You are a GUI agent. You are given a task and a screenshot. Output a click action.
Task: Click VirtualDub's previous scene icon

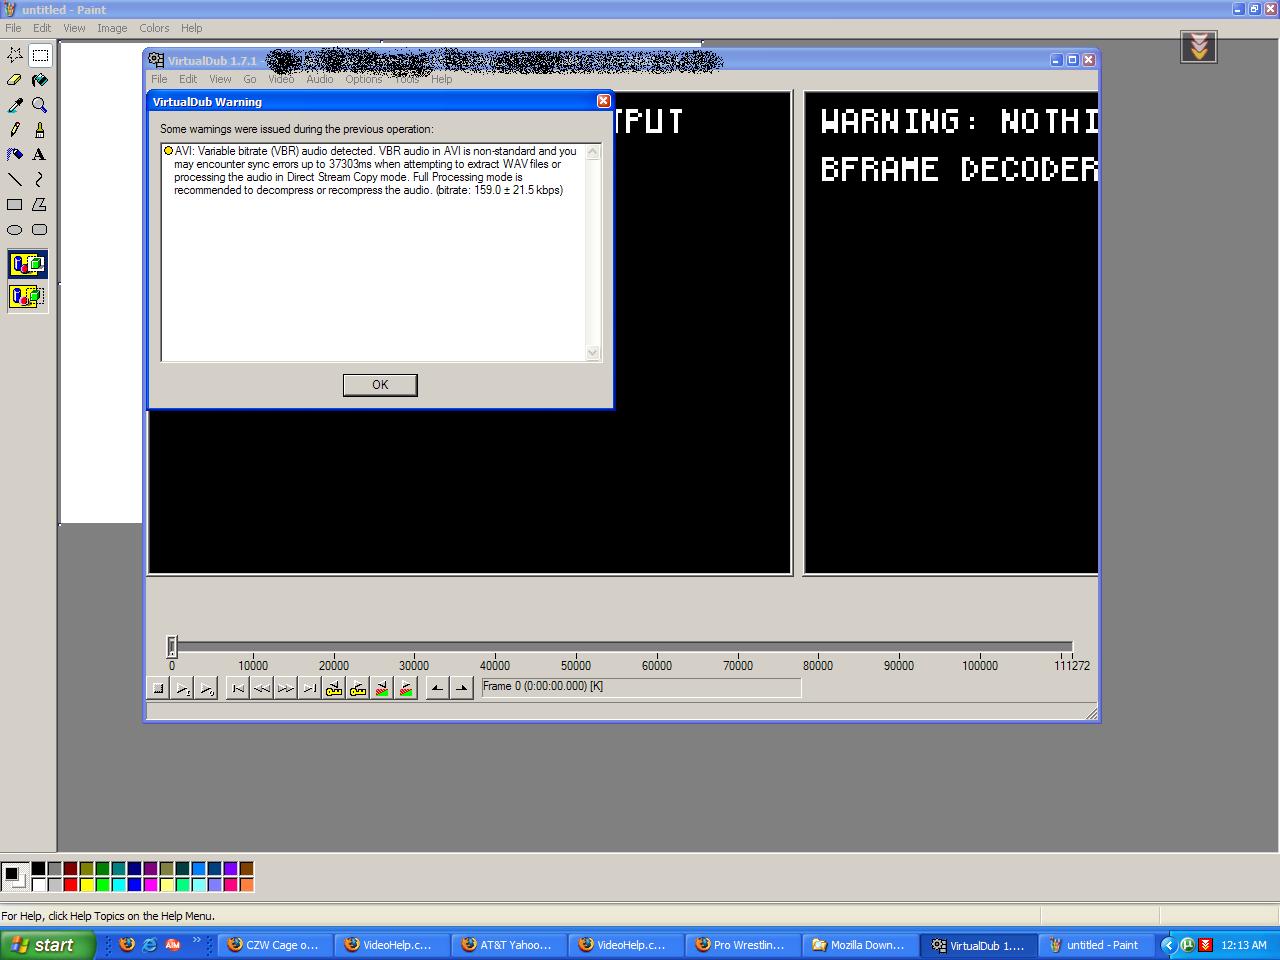[x=382, y=688]
